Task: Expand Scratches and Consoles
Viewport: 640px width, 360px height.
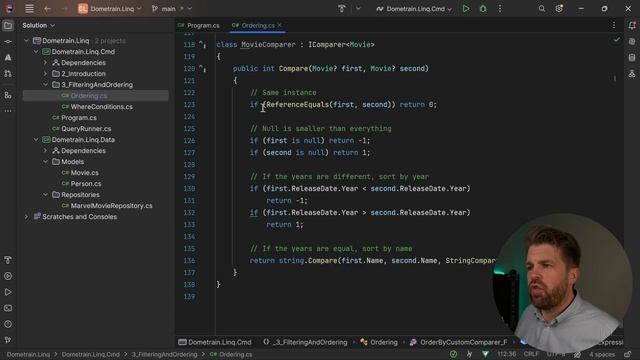Action: pos(27,217)
